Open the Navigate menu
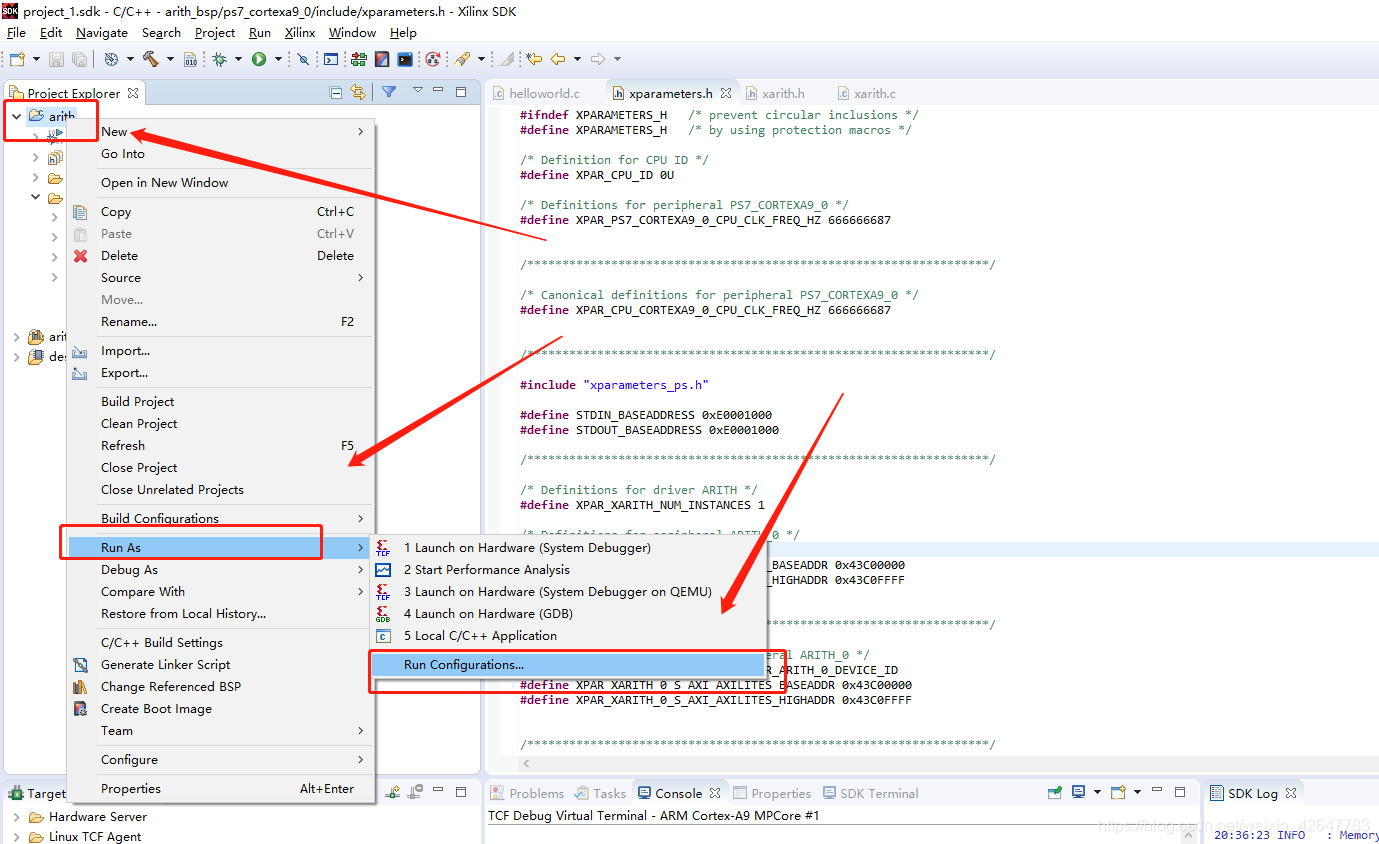The width and height of the screenshot is (1379, 844). pyautogui.click(x=102, y=33)
